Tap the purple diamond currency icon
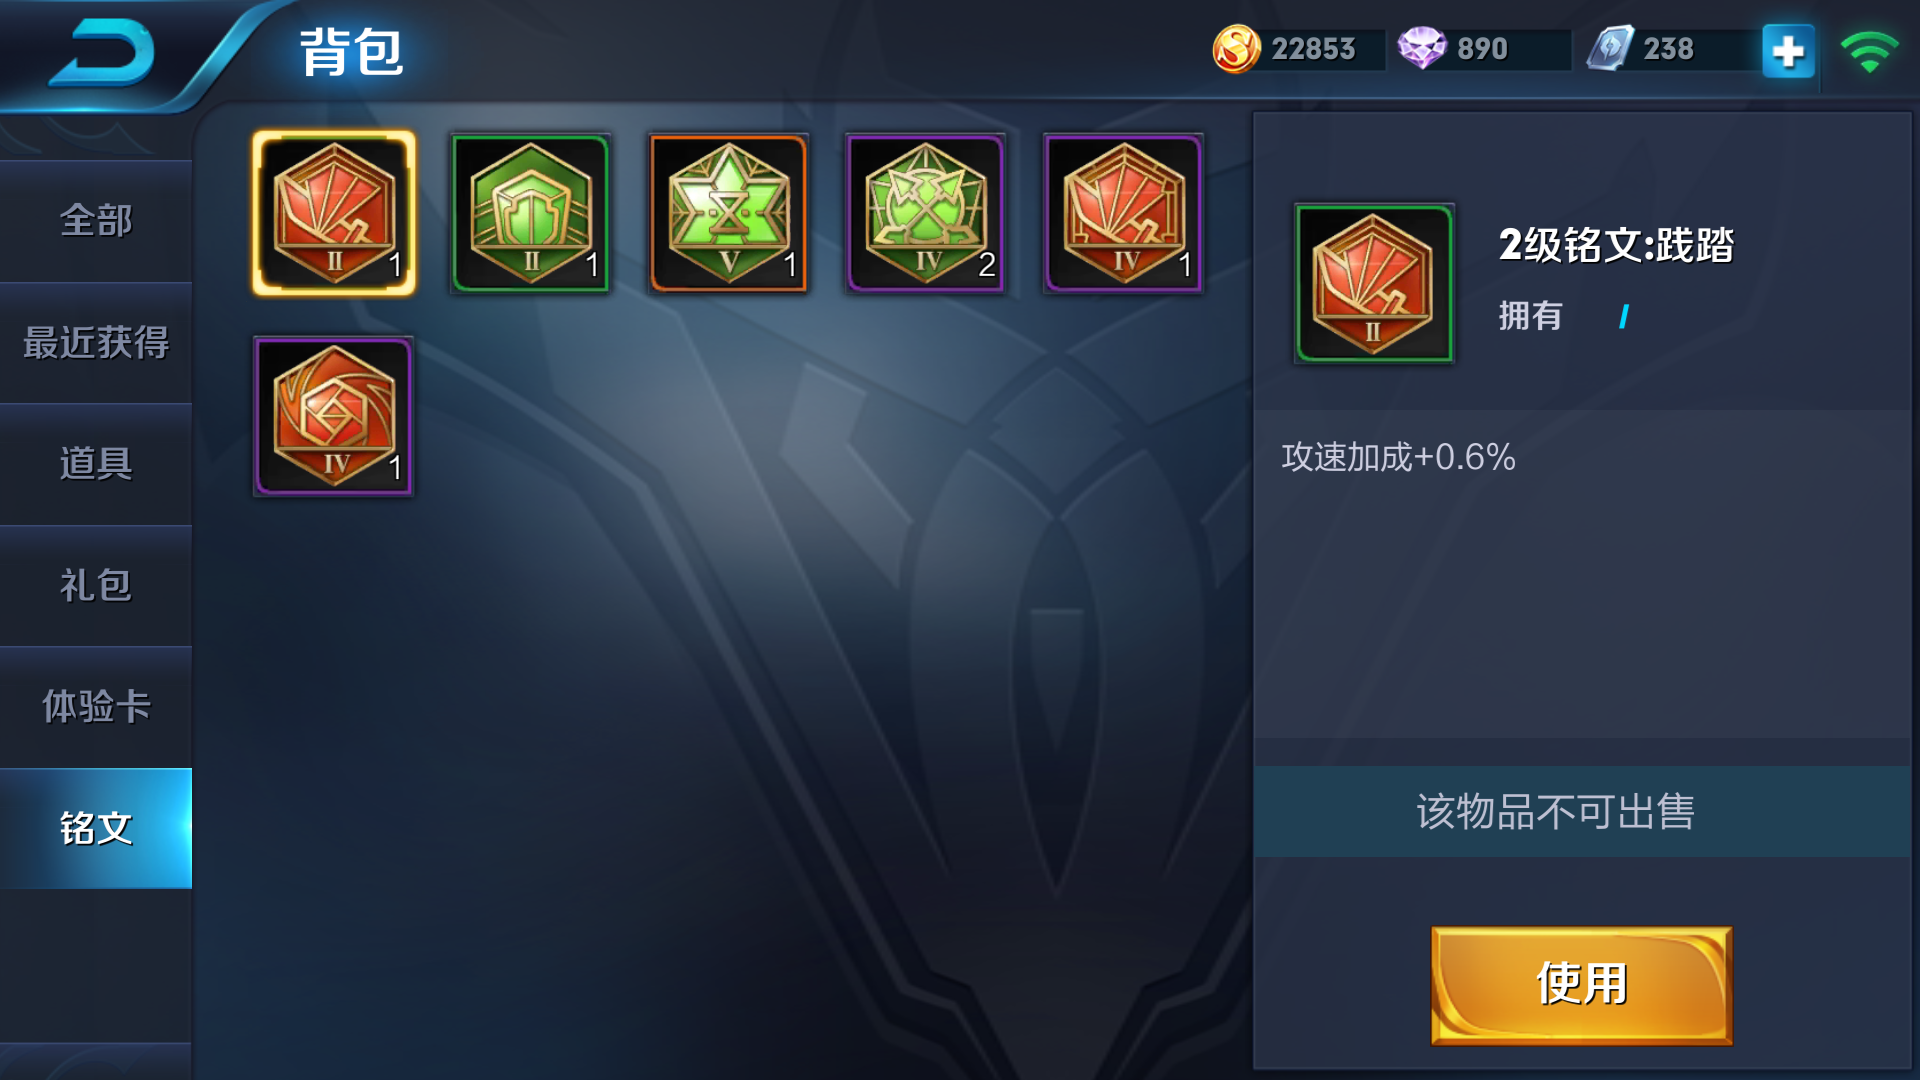 1421,48
